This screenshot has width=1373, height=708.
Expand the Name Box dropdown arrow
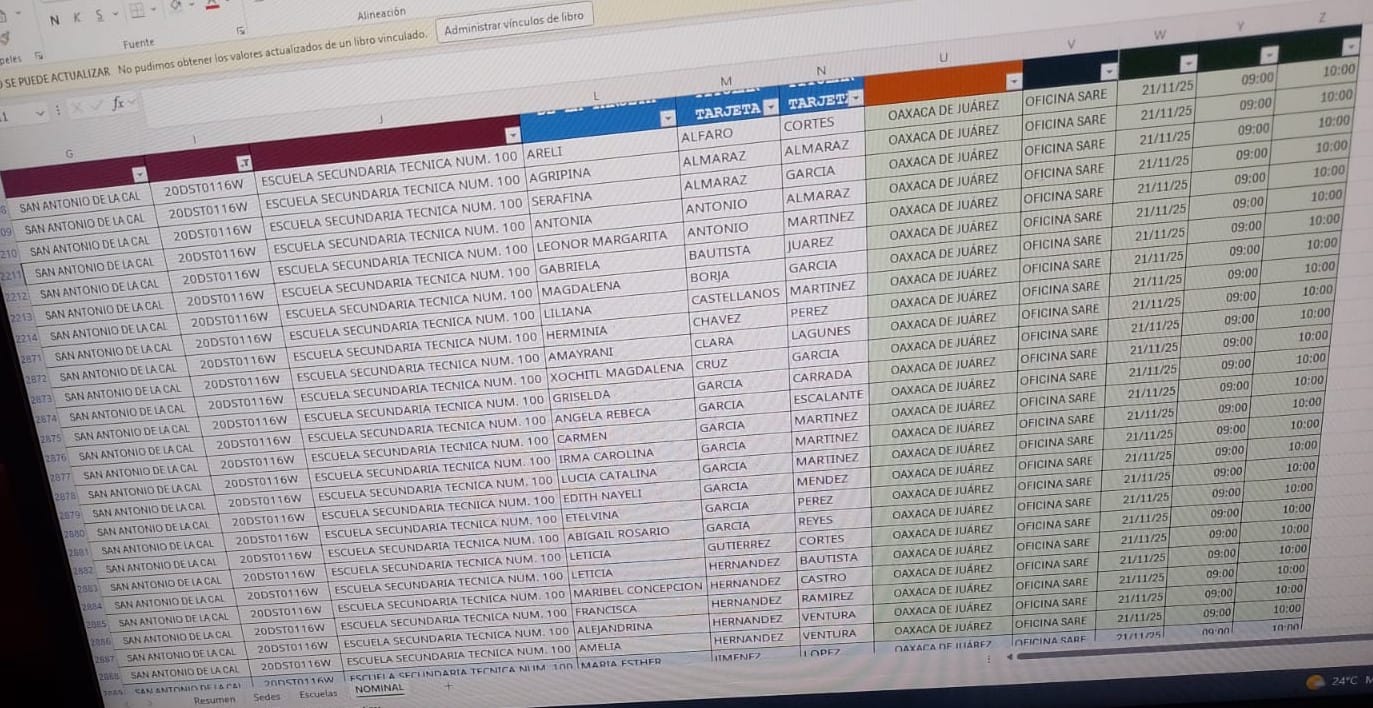[x=41, y=111]
